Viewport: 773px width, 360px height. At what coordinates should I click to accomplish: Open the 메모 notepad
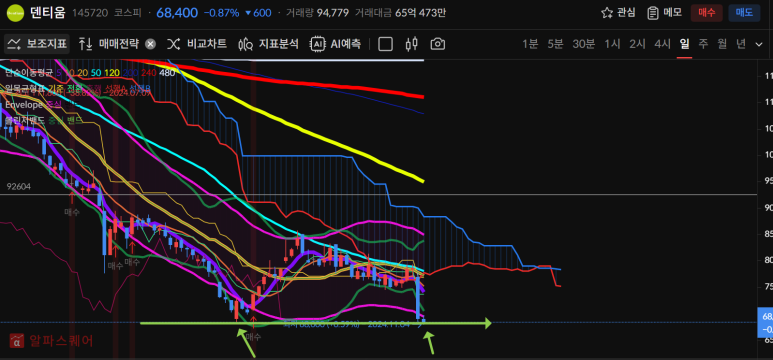tap(664, 13)
